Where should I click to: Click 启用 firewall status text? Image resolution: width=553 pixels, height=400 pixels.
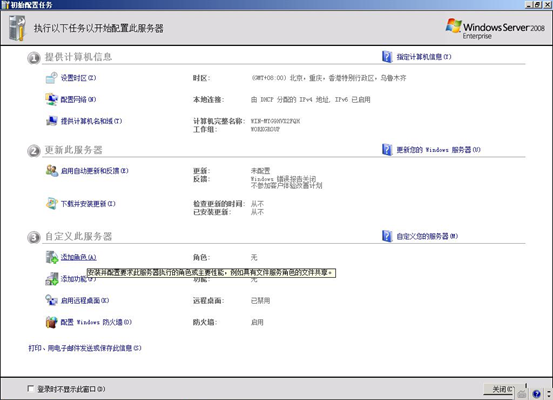click(257, 322)
